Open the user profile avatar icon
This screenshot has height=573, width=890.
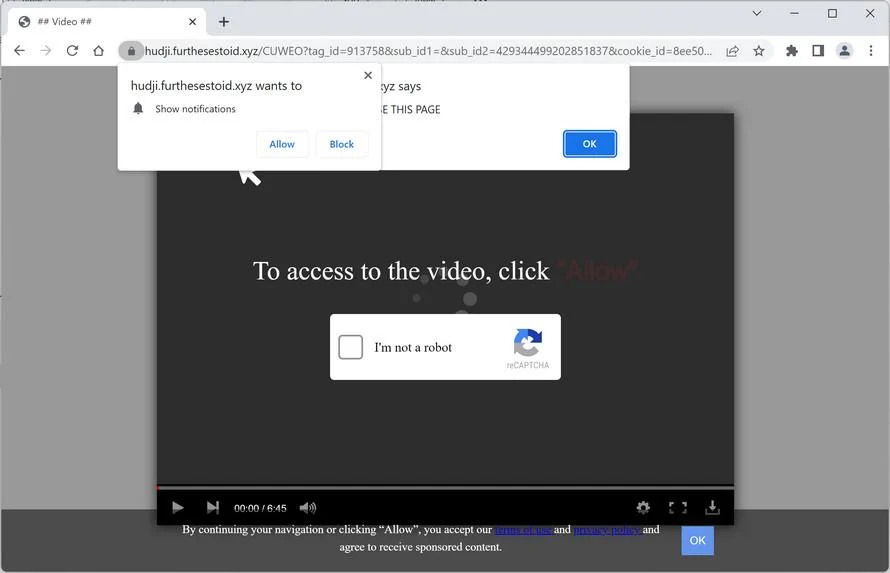point(845,51)
